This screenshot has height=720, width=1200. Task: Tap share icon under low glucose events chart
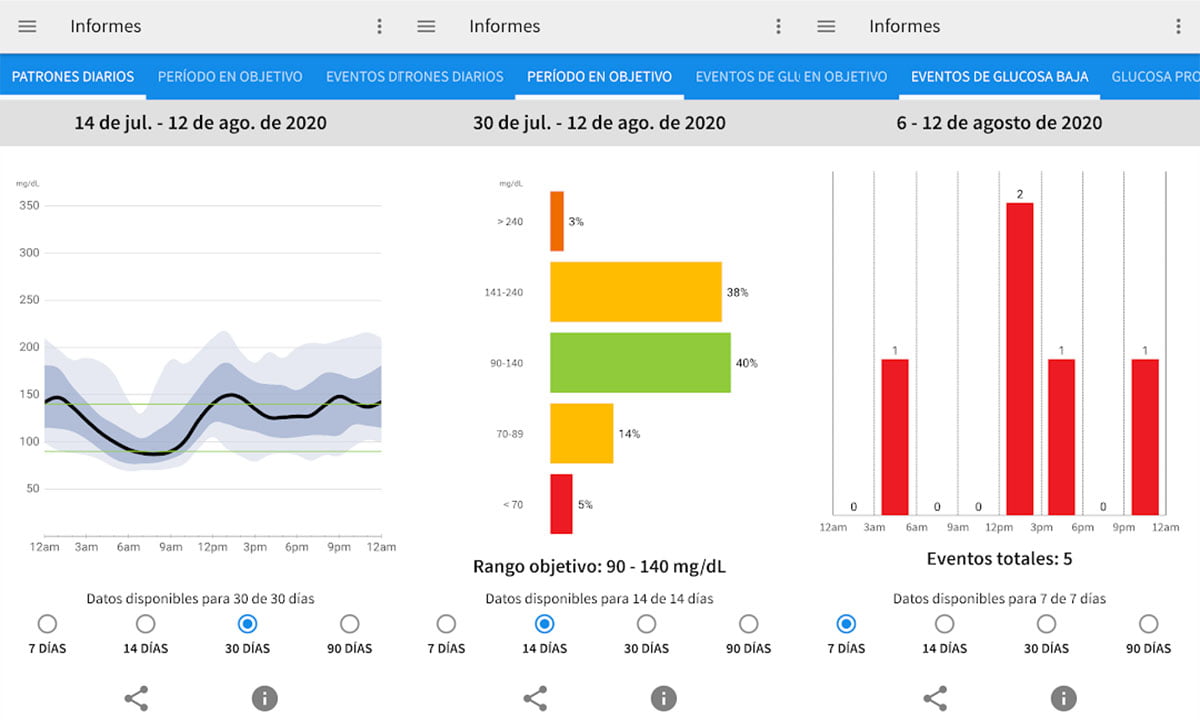click(935, 698)
